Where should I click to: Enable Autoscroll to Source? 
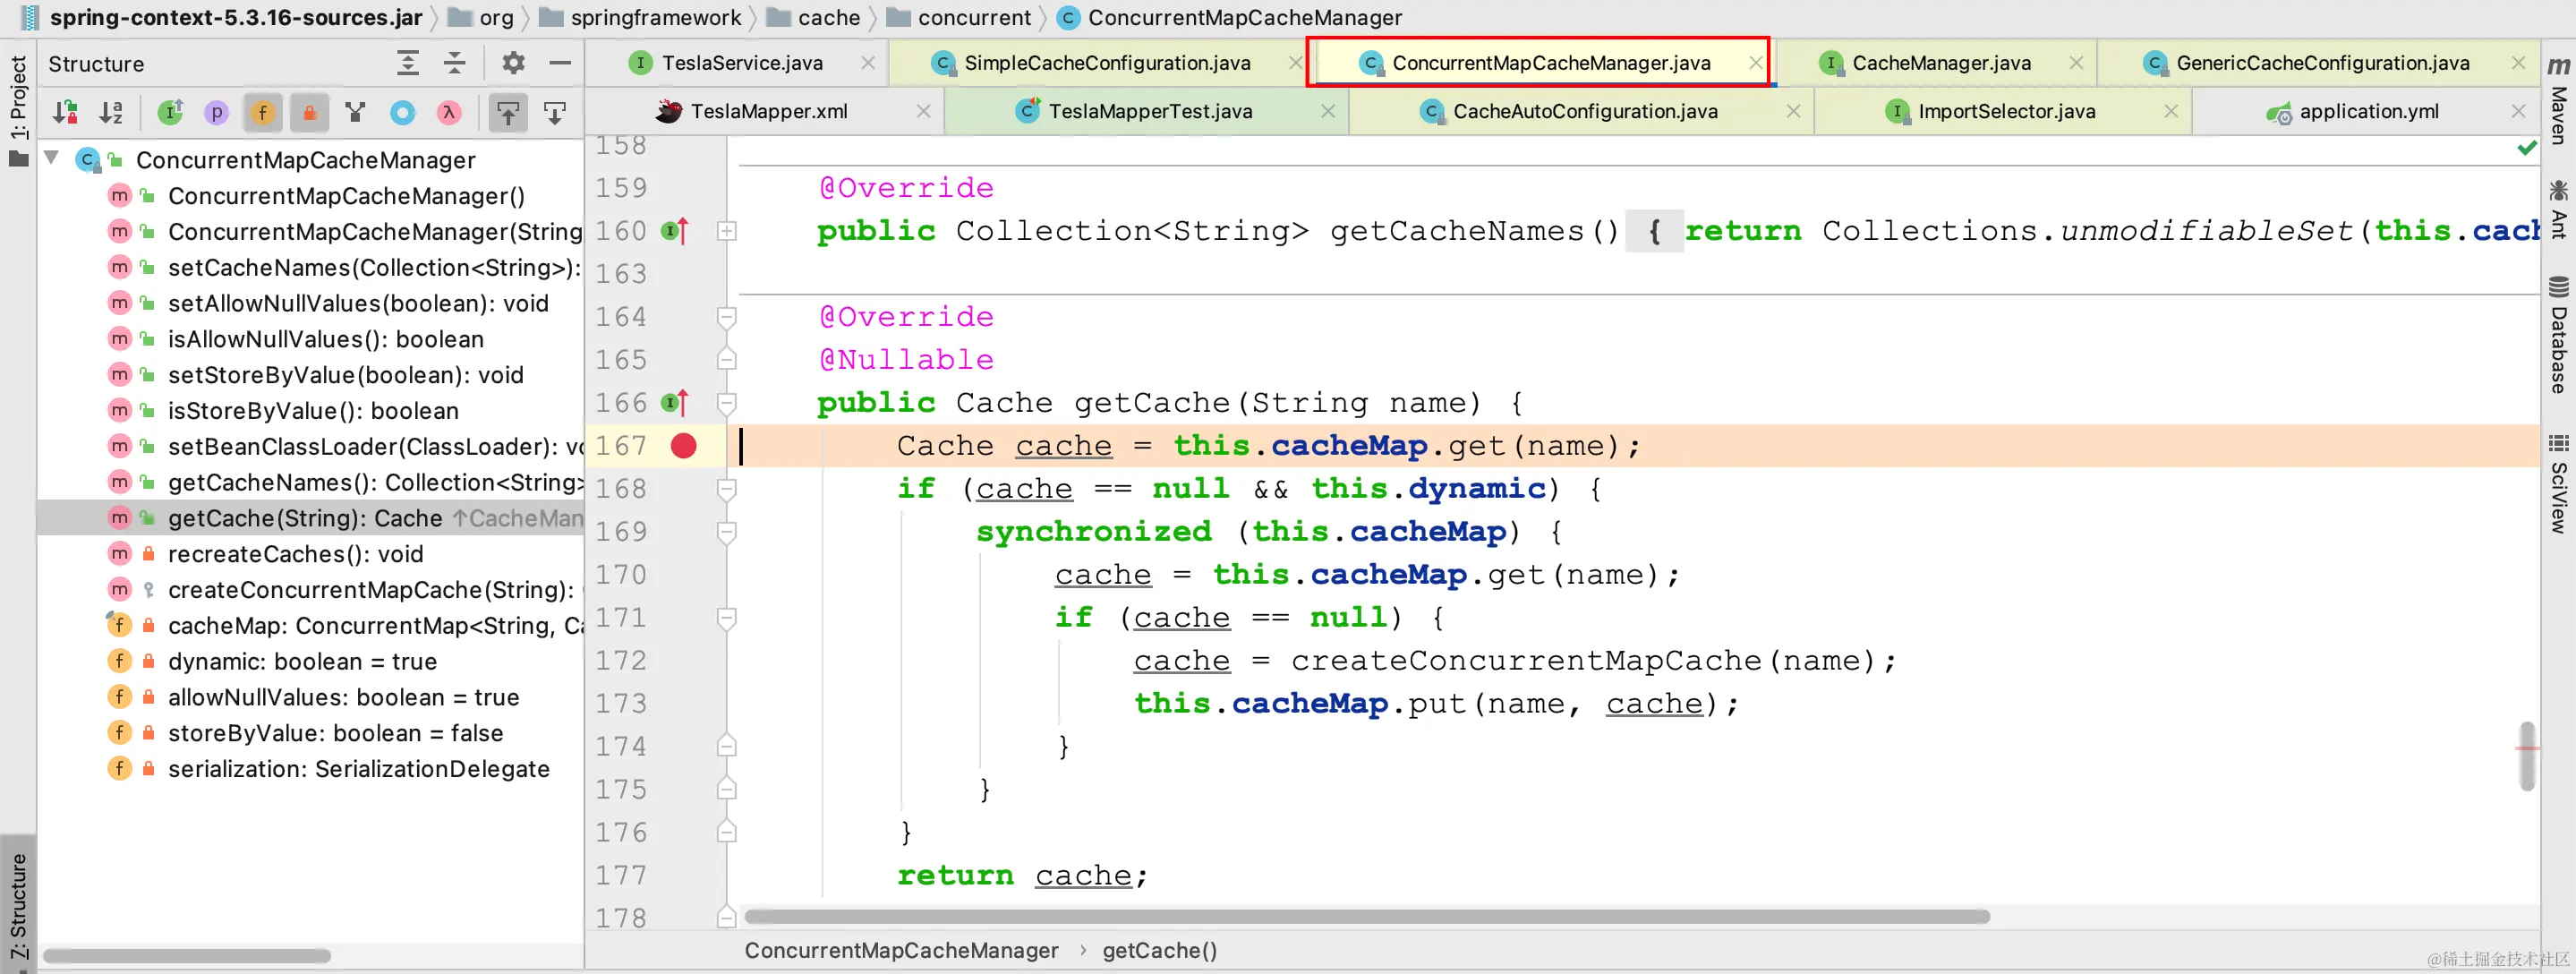(508, 113)
